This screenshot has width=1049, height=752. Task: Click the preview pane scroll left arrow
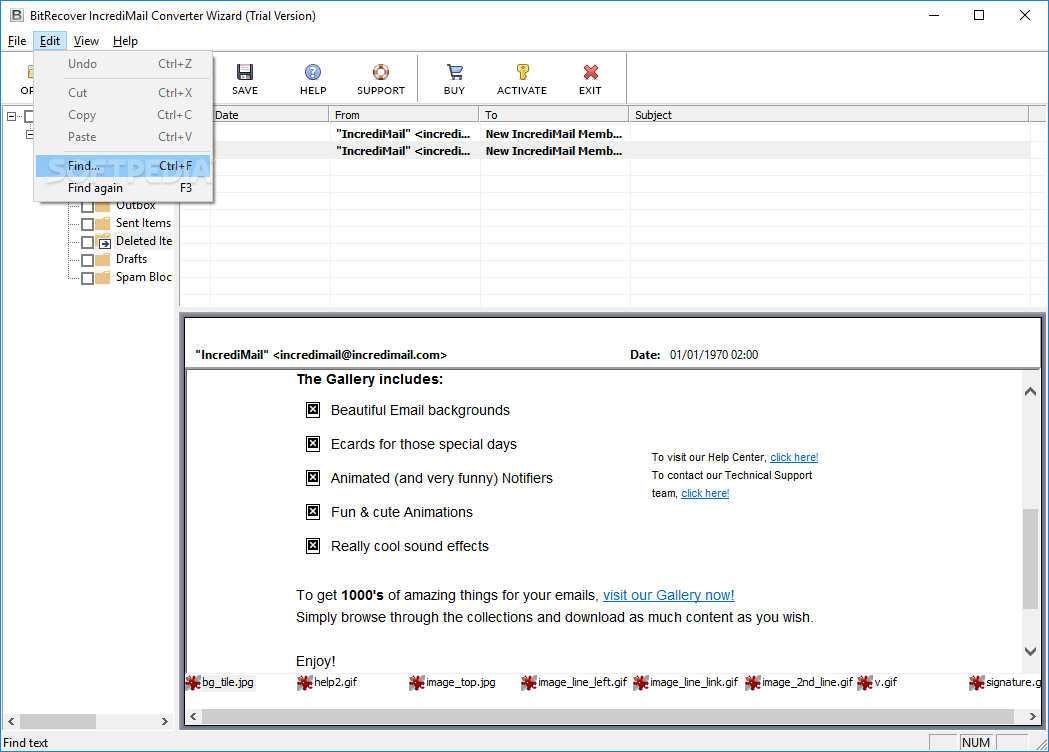[x=193, y=717]
